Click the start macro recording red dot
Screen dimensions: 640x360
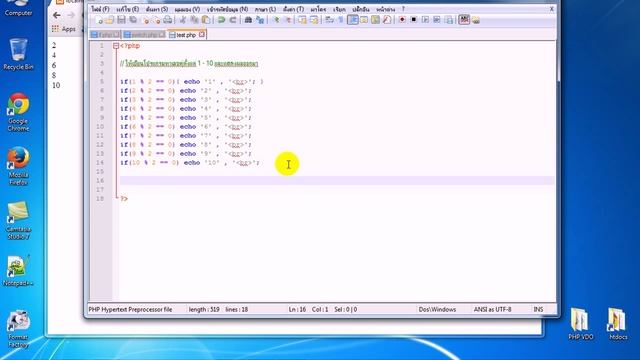pyautogui.click(x=402, y=20)
